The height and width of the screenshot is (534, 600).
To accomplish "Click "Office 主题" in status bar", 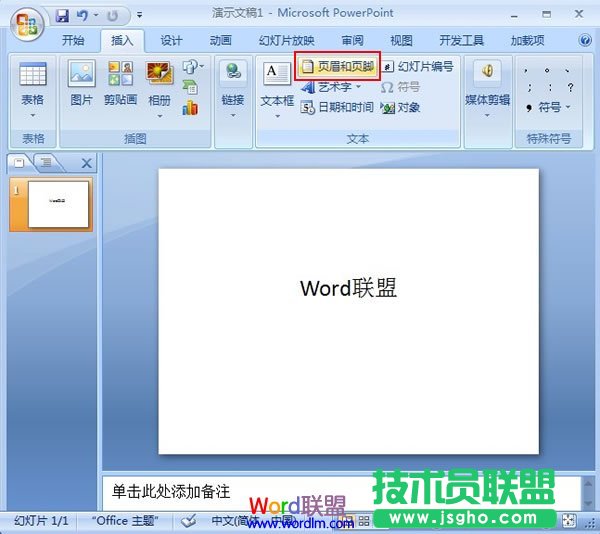I will 125,521.
